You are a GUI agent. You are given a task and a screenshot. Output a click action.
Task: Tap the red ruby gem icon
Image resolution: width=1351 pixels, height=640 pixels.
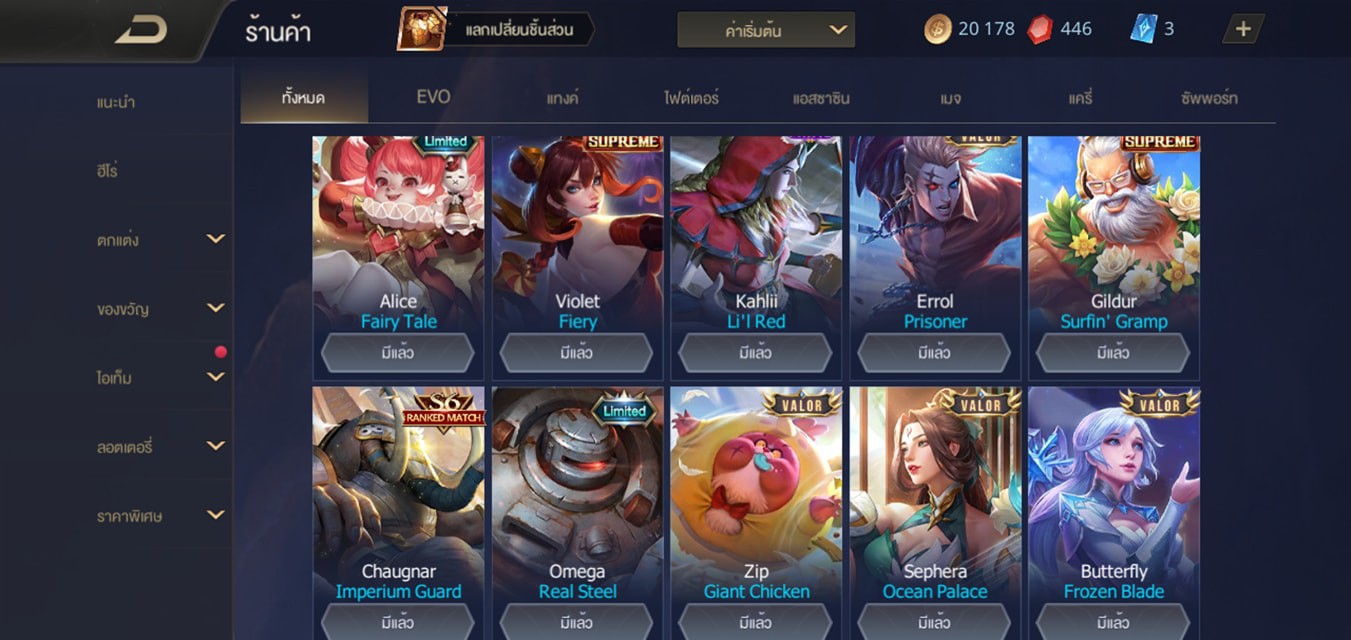[1040, 29]
